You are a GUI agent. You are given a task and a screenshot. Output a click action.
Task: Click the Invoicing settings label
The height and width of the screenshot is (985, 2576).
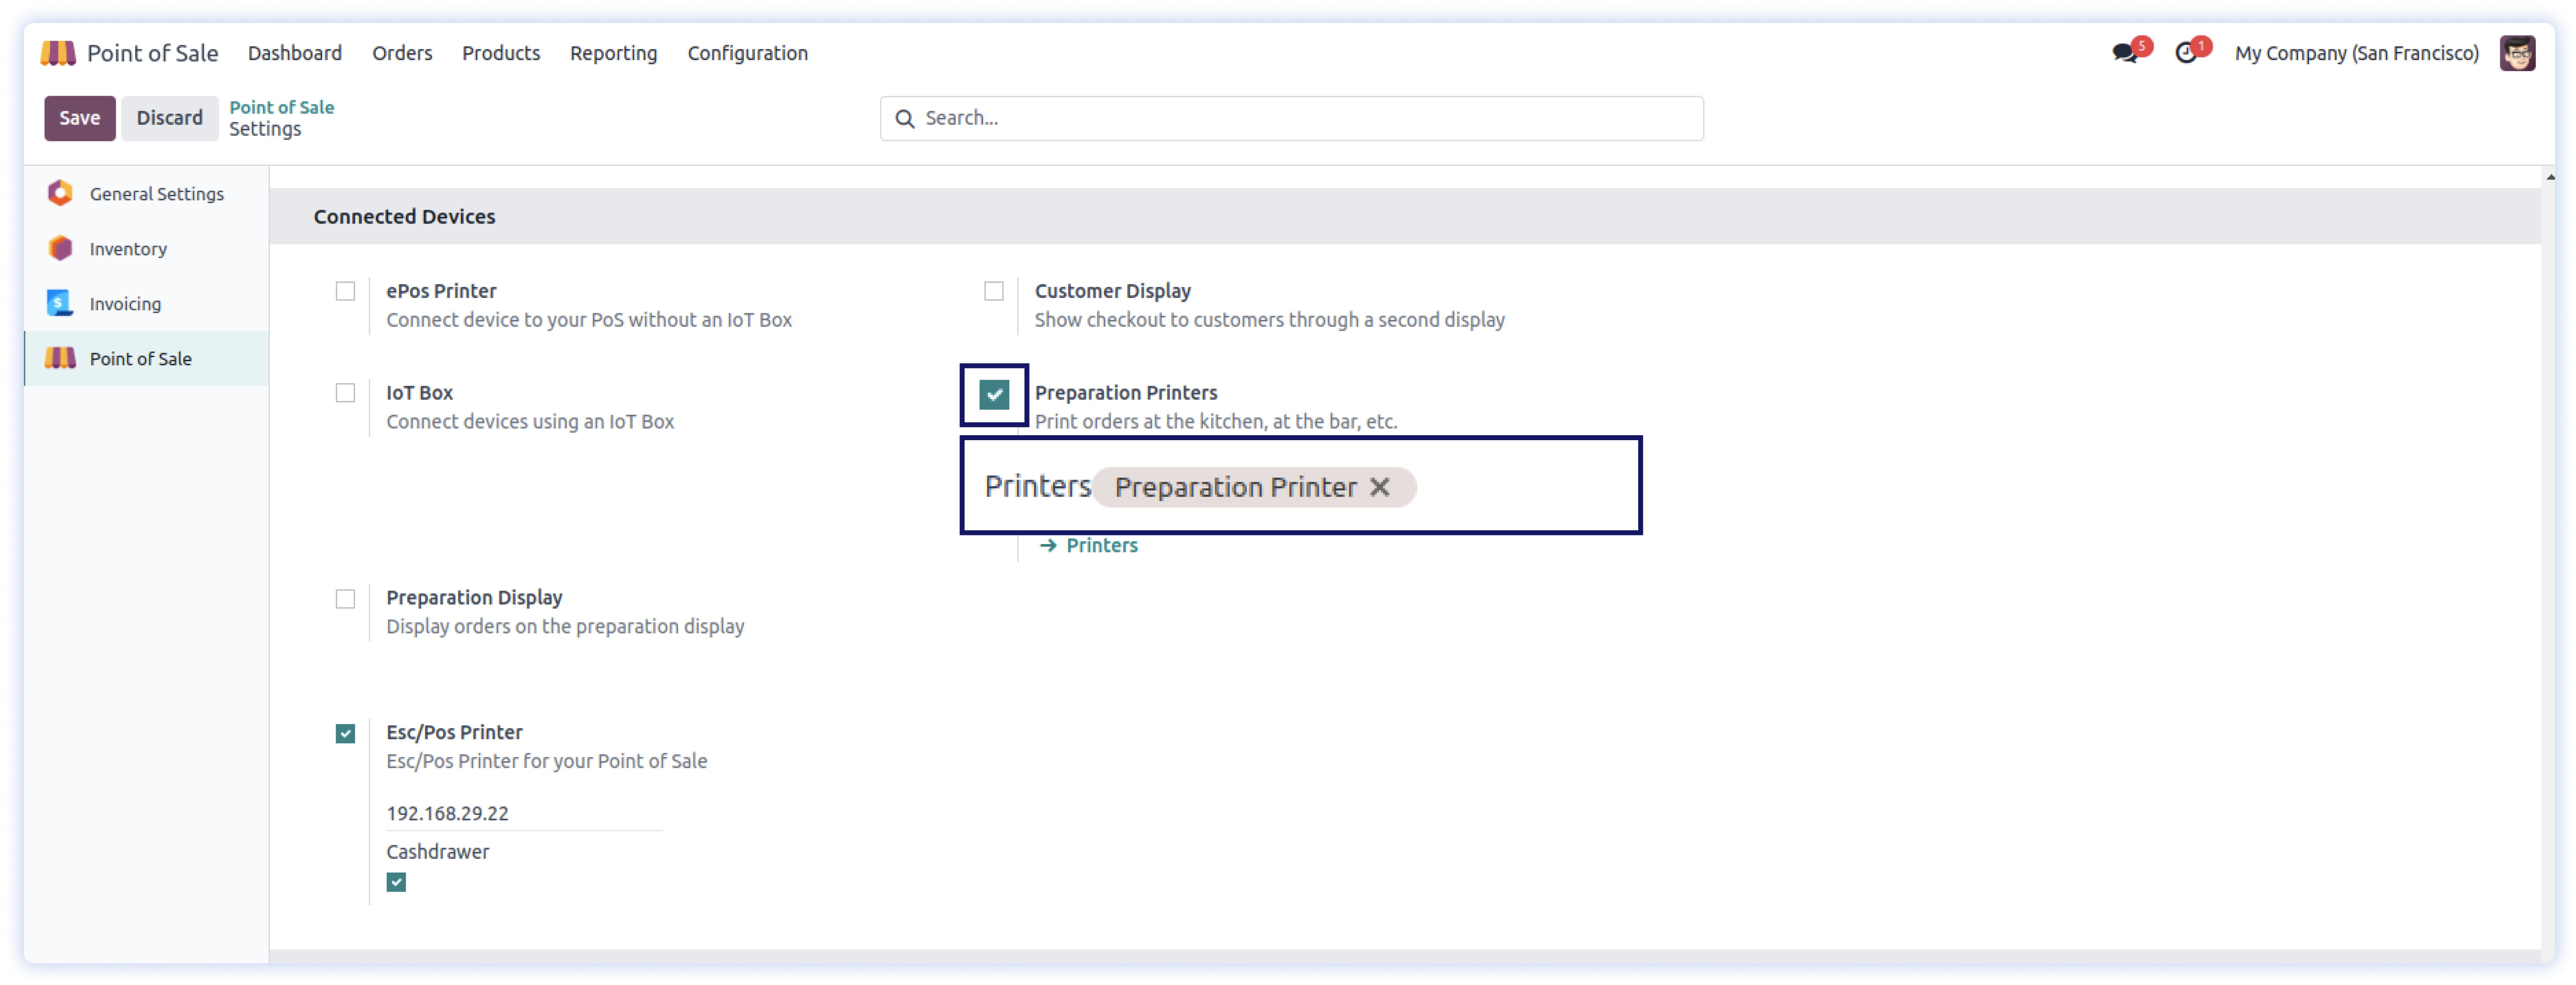(x=125, y=304)
